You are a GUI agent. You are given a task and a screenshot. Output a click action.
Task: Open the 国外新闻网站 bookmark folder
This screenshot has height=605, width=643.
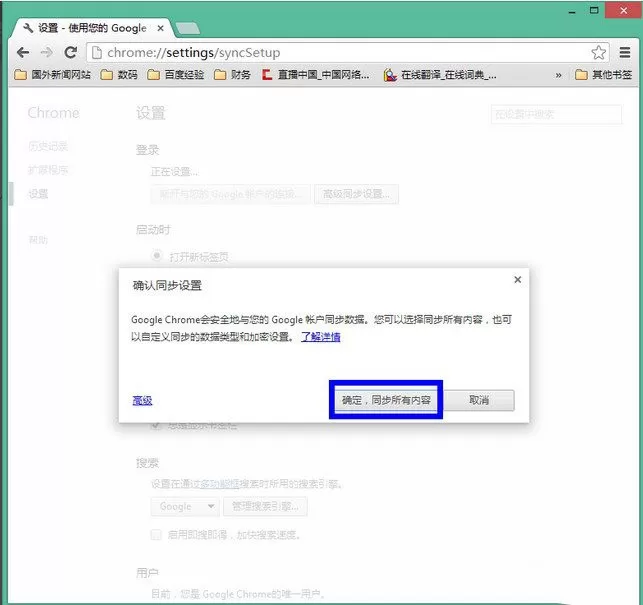[x=52, y=75]
